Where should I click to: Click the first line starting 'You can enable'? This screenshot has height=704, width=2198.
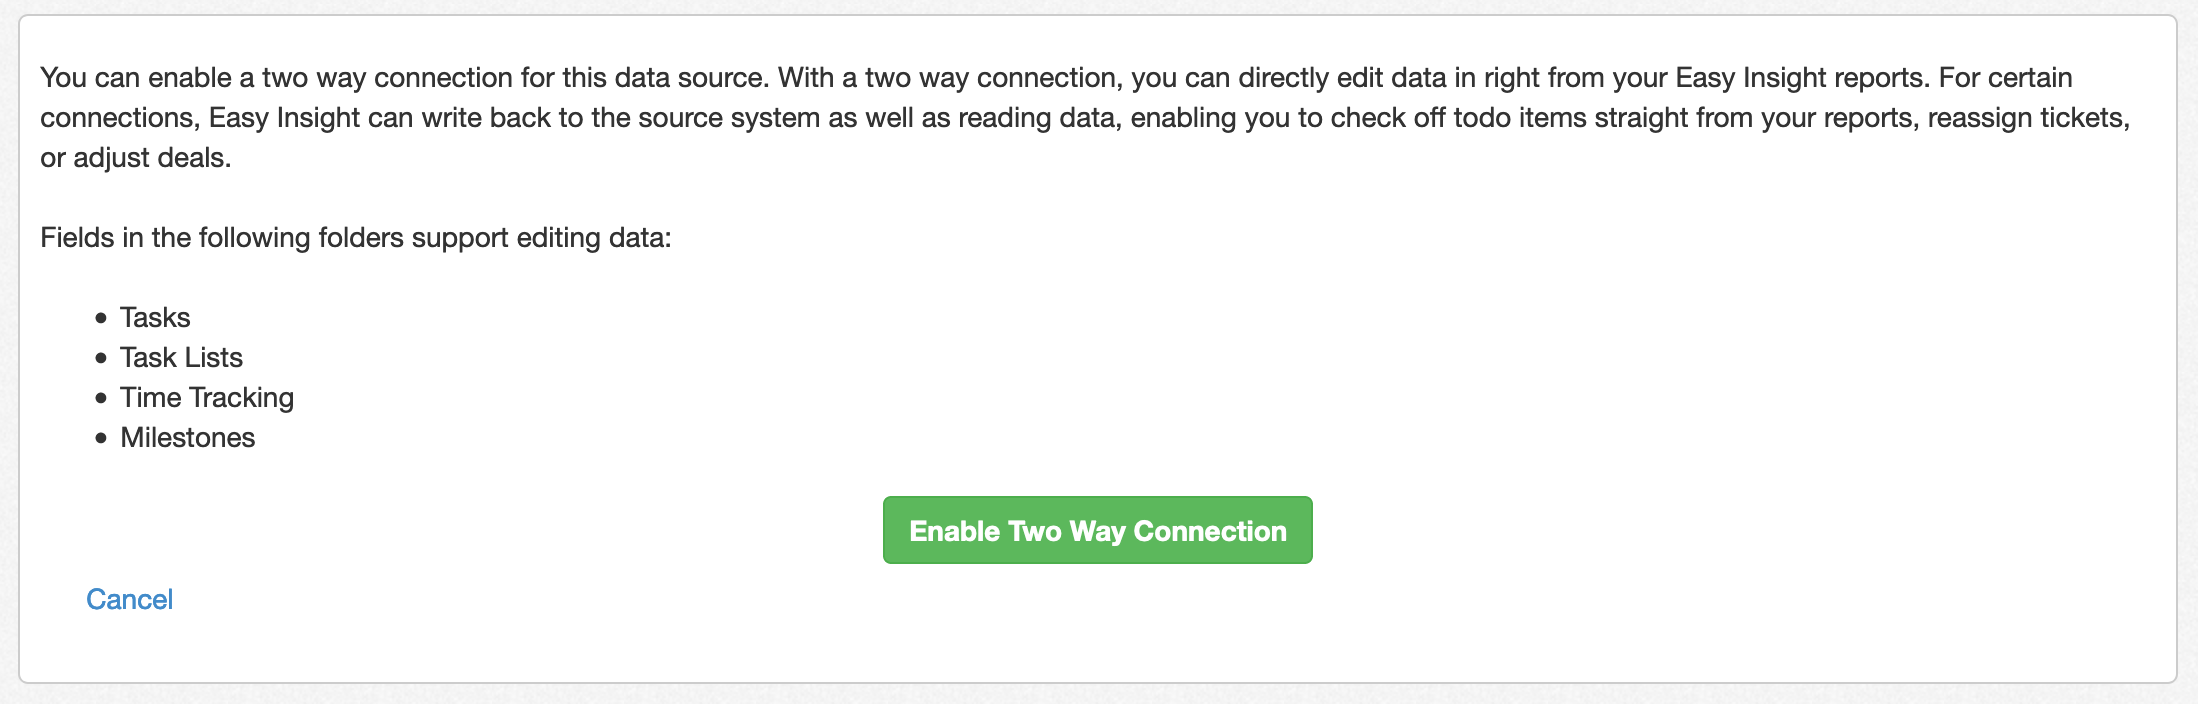click(1056, 77)
